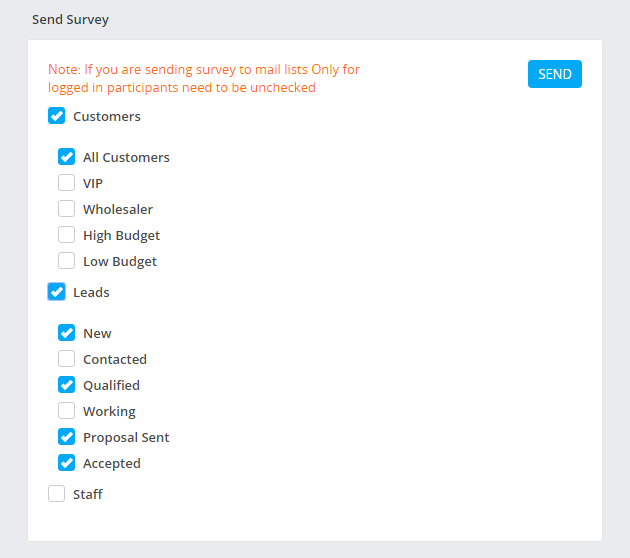Viewport: 630px width, 558px height.
Task: Tick the High Budget checkbox
Action: (67, 235)
